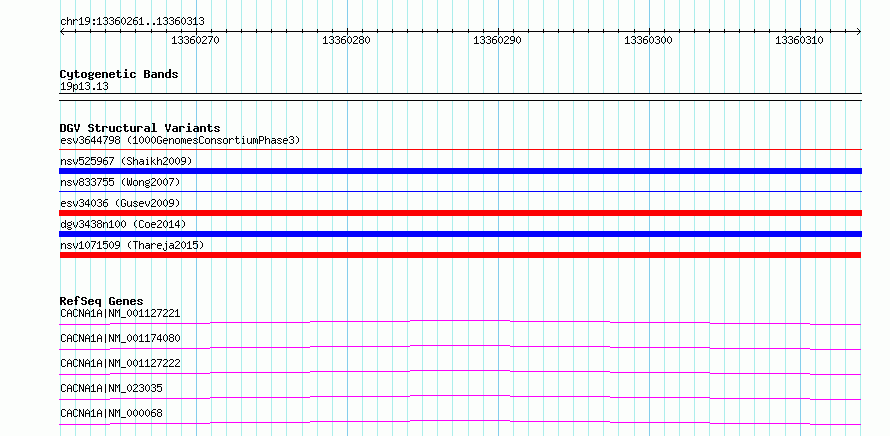Click ruler position 13360310
This screenshot has height=436, width=890.
799,40
